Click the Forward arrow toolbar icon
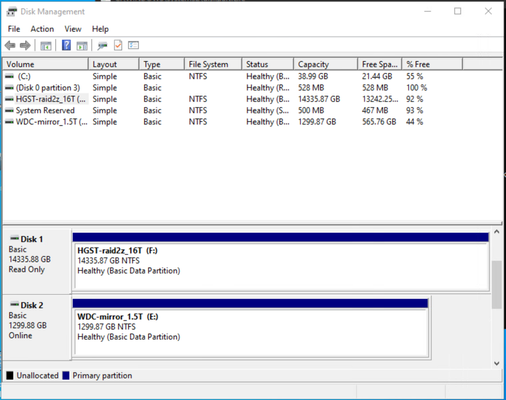 pyautogui.click(x=25, y=45)
